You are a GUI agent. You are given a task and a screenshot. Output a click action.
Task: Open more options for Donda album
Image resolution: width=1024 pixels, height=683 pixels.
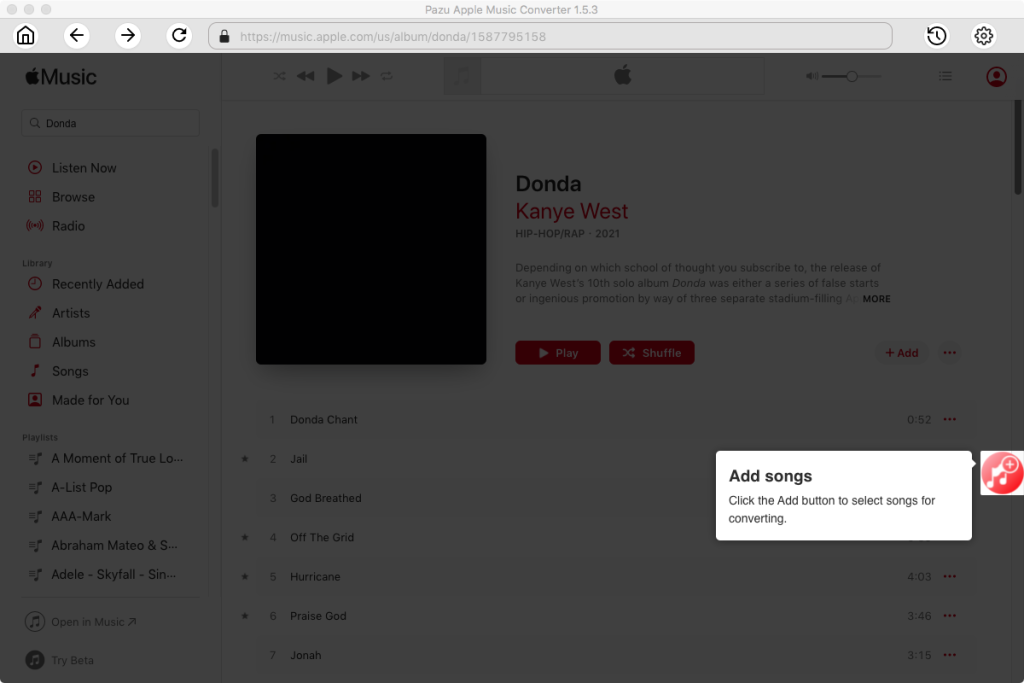click(949, 353)
